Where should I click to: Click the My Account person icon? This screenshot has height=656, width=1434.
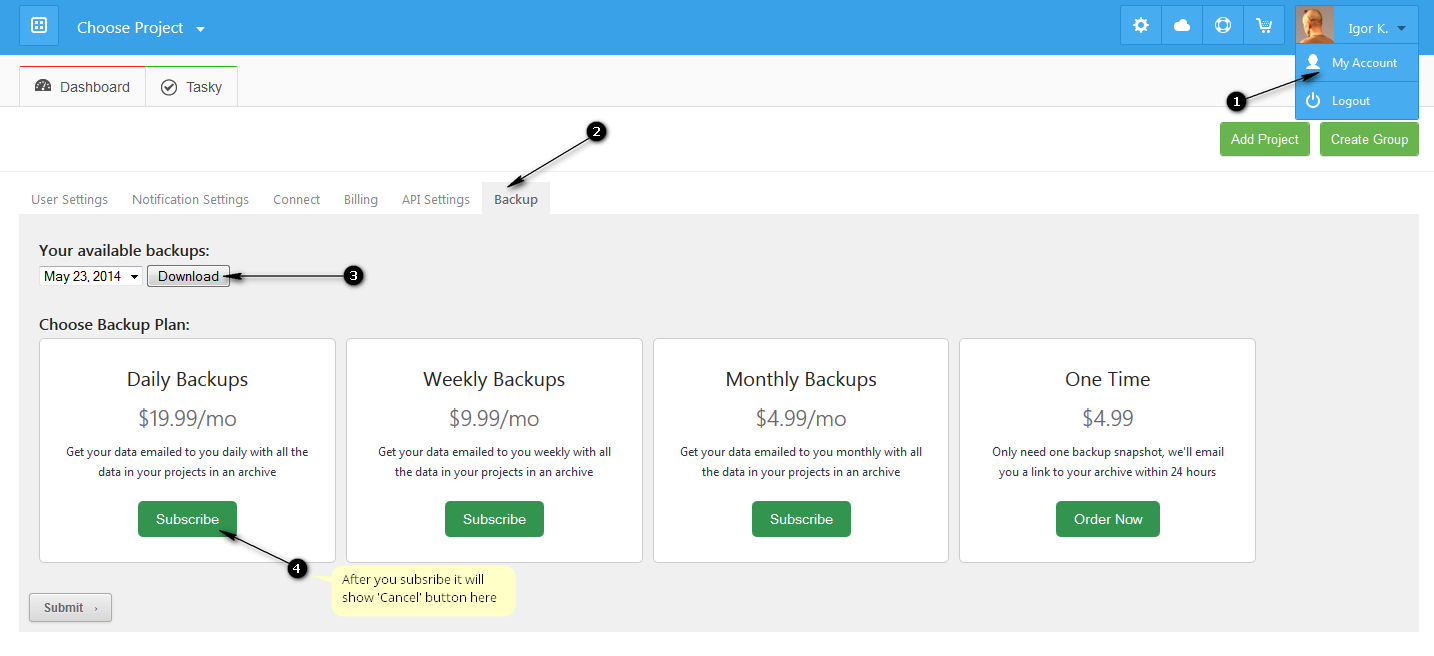(1313, 62)
